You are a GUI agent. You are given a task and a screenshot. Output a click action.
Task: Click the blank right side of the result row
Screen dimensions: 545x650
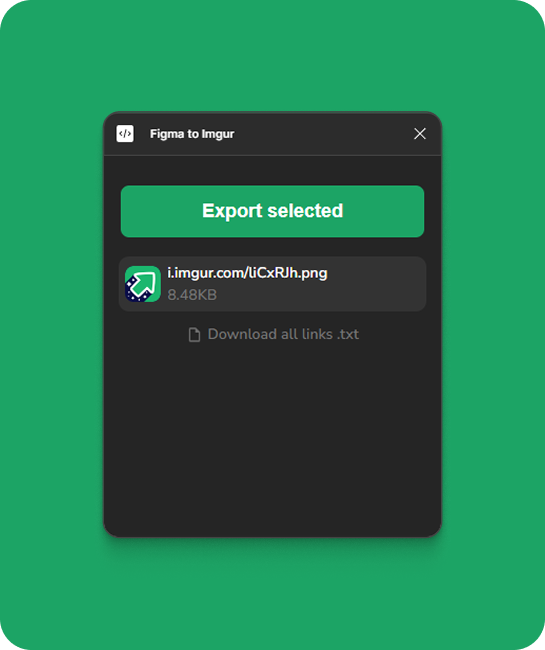pyautogui.click(x=375, y=284)
